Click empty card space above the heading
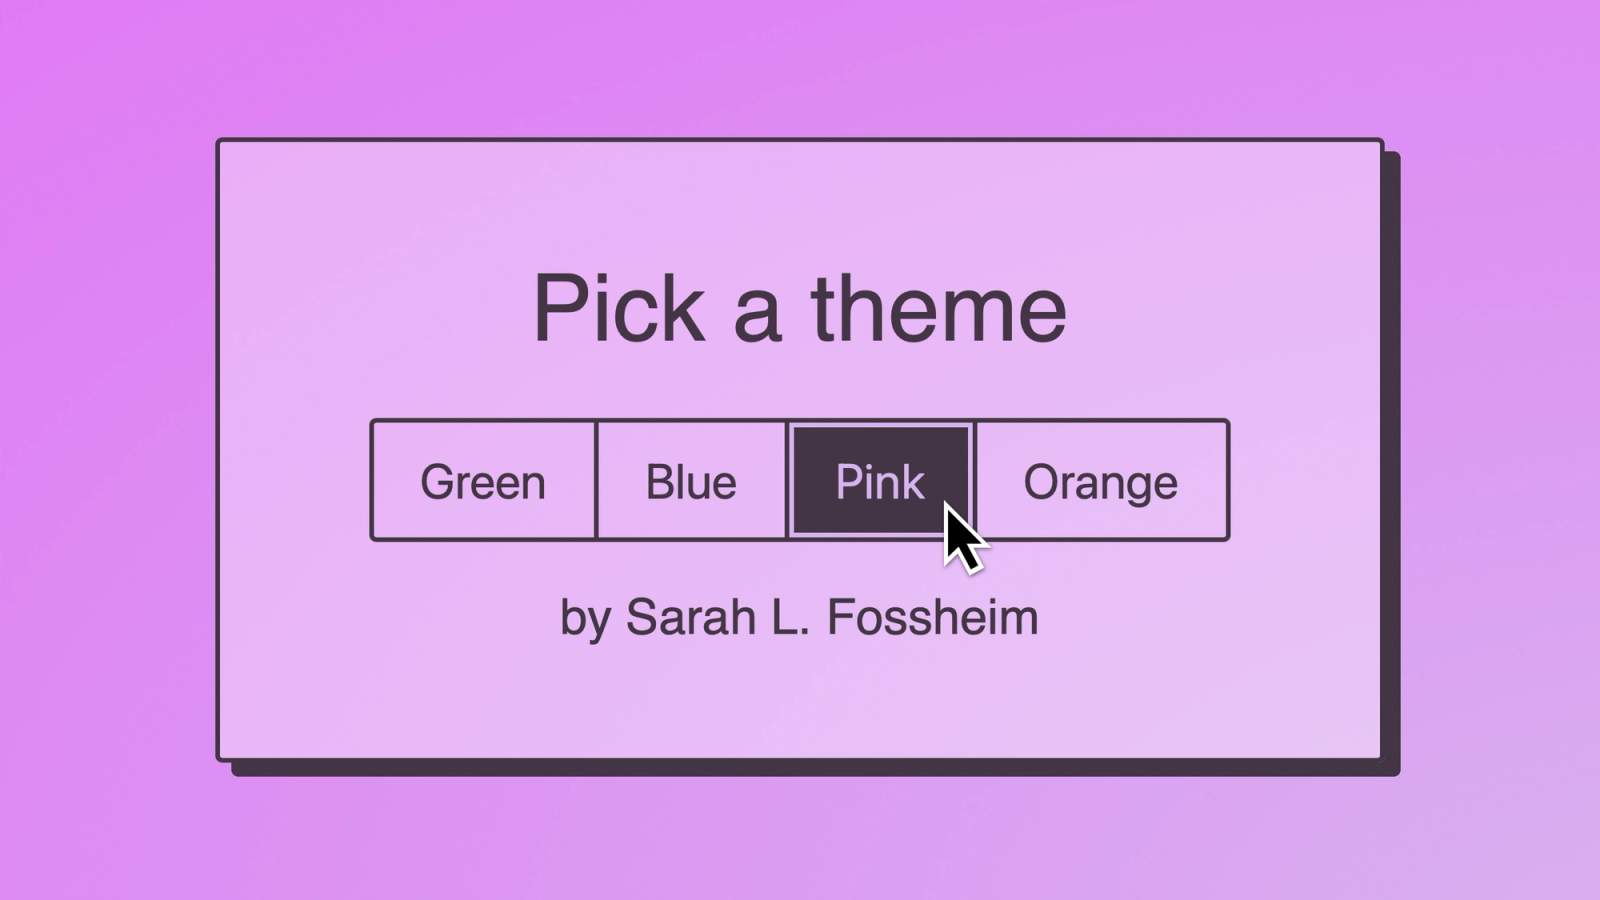 (x=800, y=200)
